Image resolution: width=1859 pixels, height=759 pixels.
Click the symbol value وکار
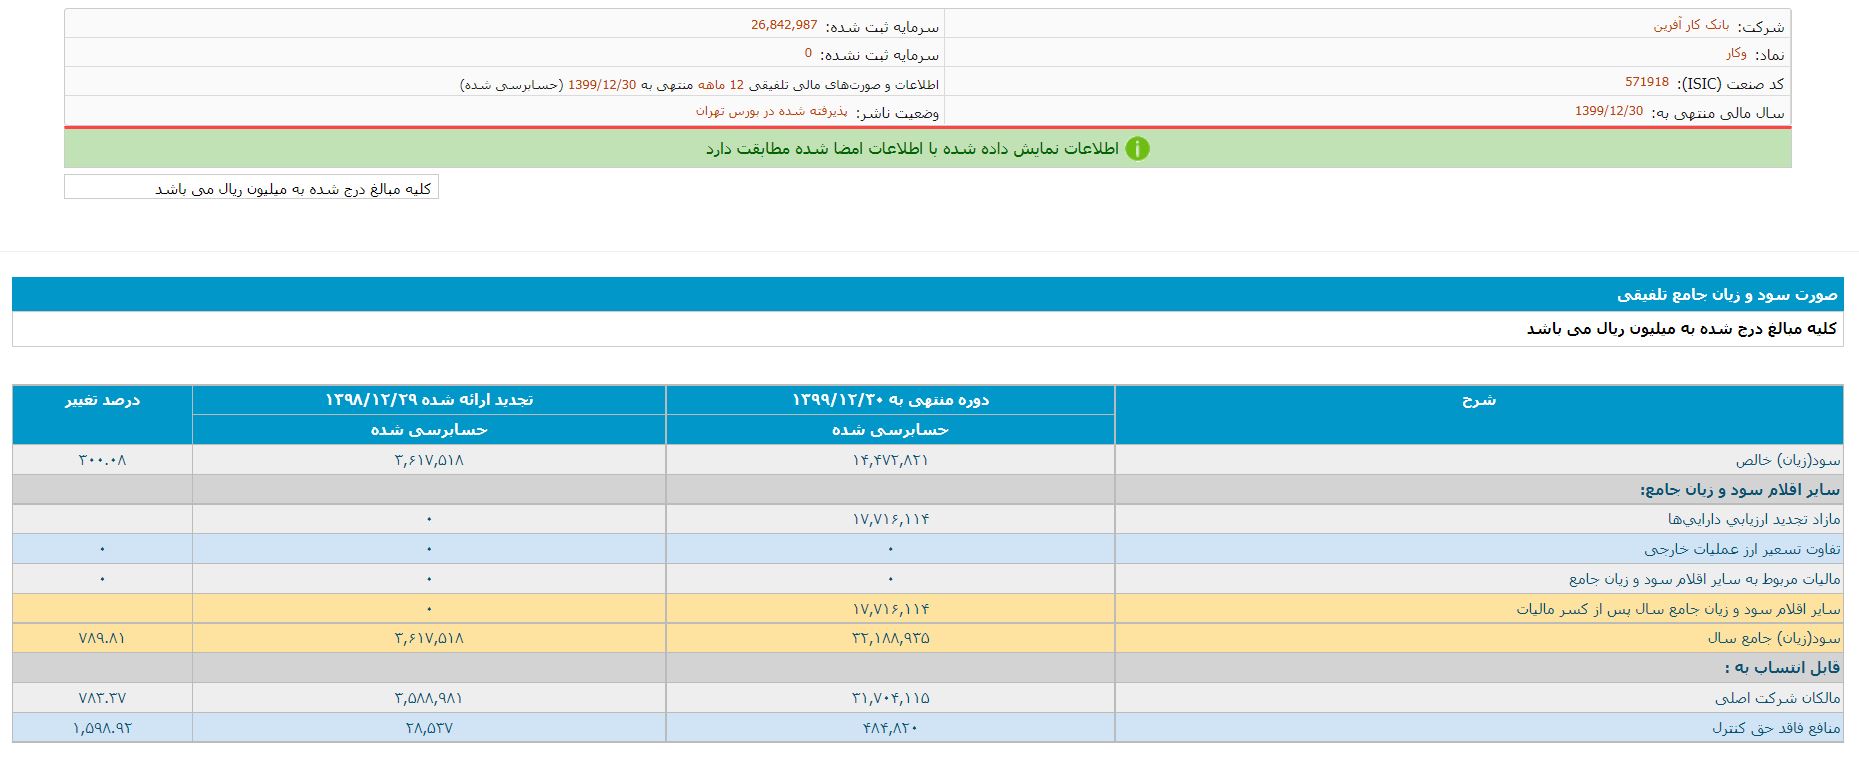click(x=1736, y=54)
